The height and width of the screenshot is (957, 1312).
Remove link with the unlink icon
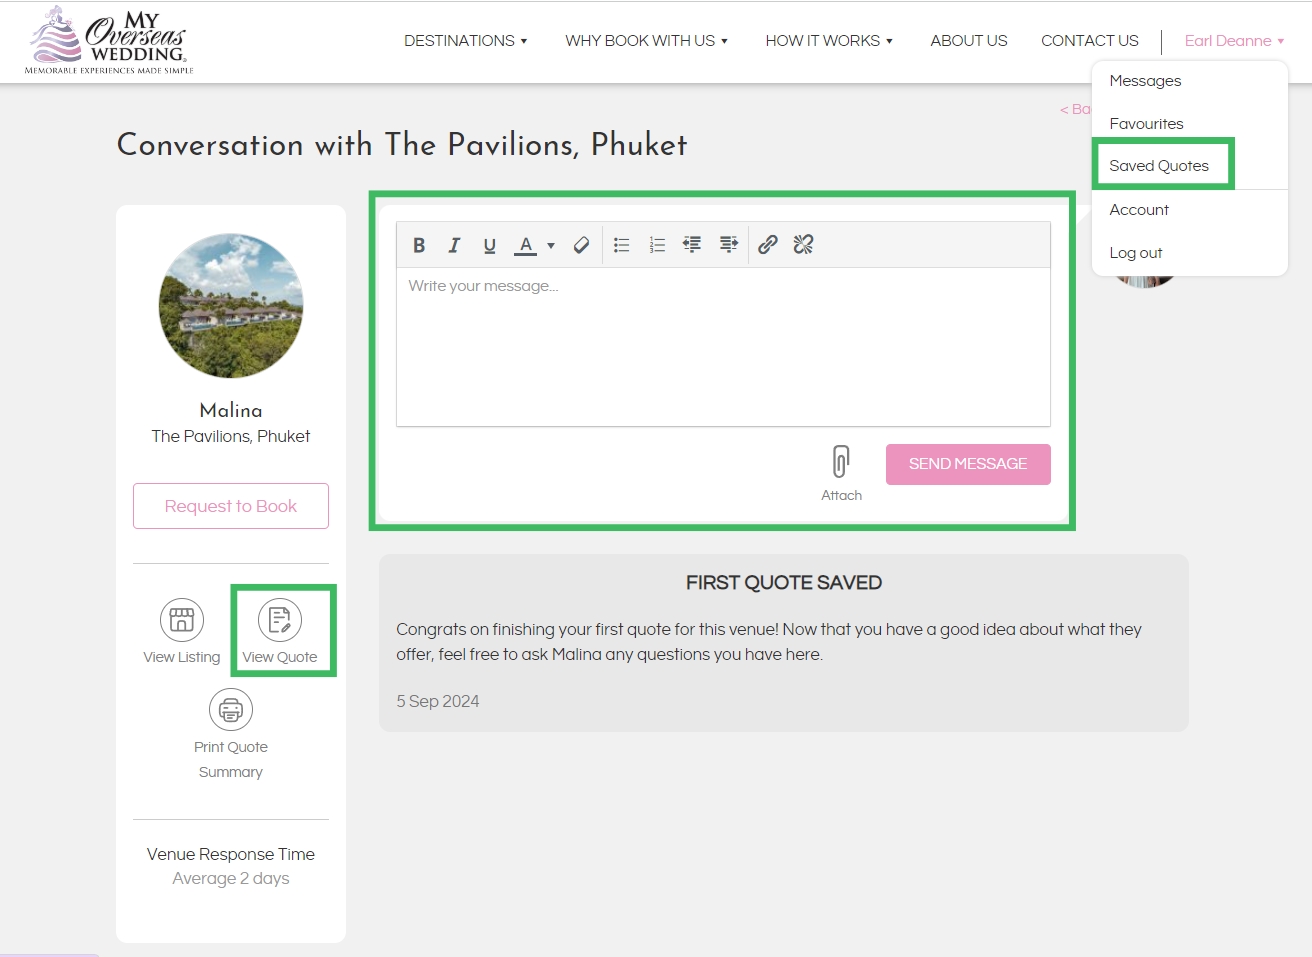click(x=803, y=245)
